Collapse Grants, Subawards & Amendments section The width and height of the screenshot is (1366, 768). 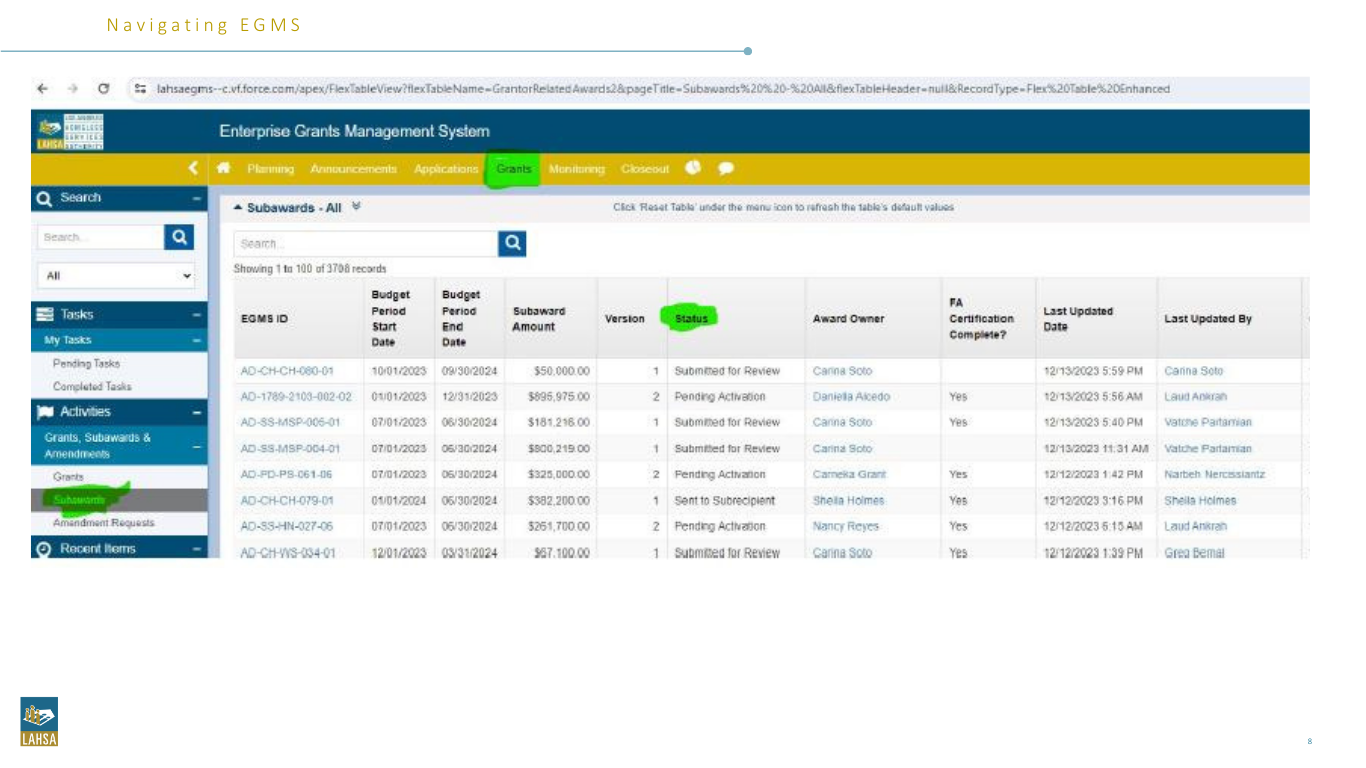click(196, 446)
